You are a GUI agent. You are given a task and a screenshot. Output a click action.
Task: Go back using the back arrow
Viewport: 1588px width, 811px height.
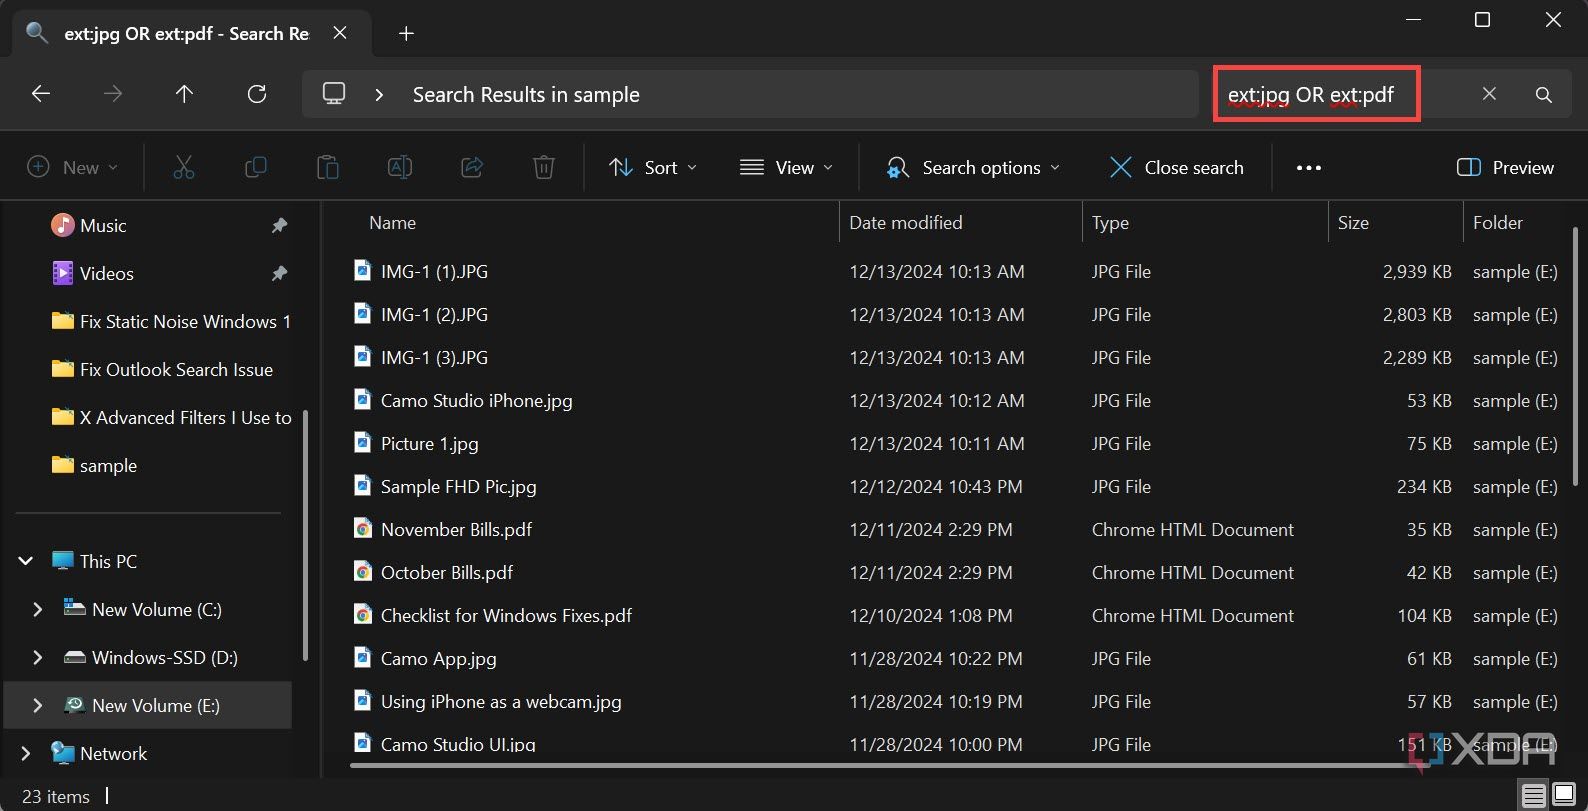tap(41, 94)
